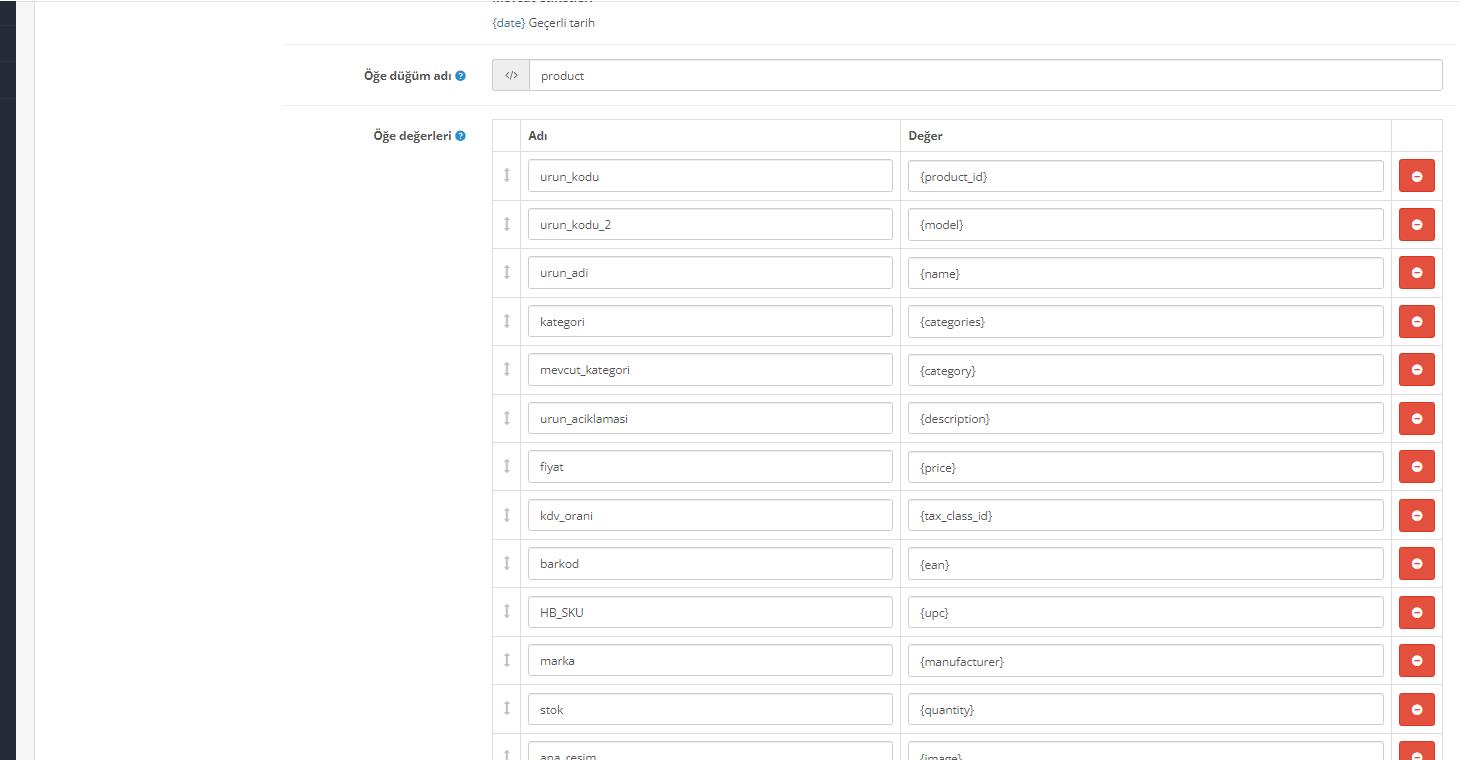
Task: Click the drag handle on the kategori row
Action: coord(507,321)
